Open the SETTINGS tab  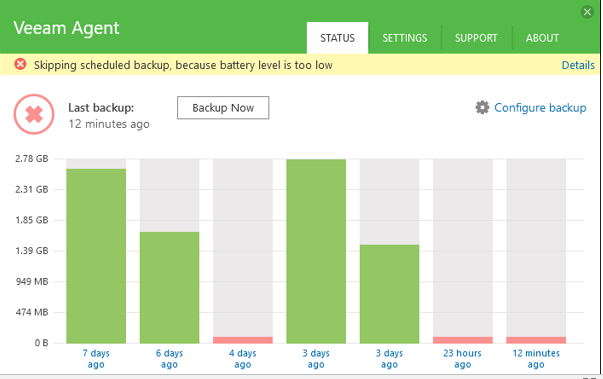405,38
